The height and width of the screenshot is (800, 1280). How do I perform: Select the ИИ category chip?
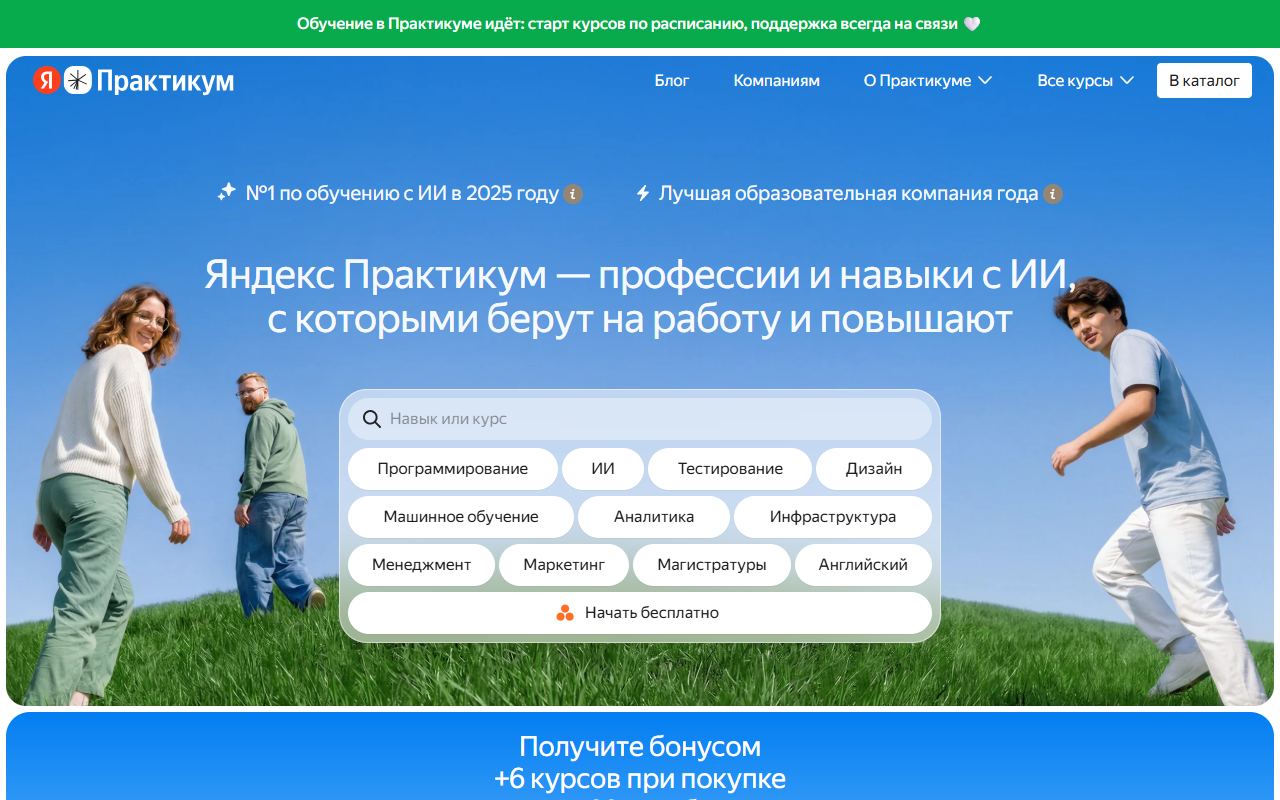click(603, 469)
